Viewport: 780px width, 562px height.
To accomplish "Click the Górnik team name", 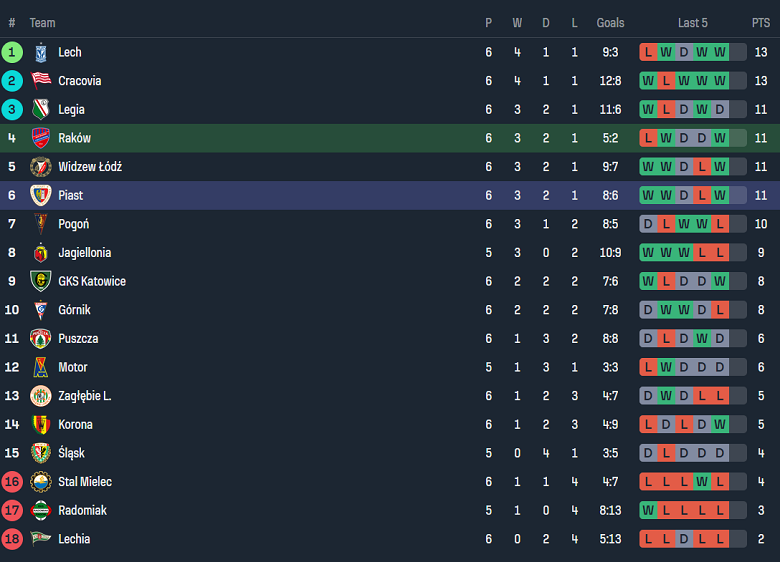I will pos(74,310).
